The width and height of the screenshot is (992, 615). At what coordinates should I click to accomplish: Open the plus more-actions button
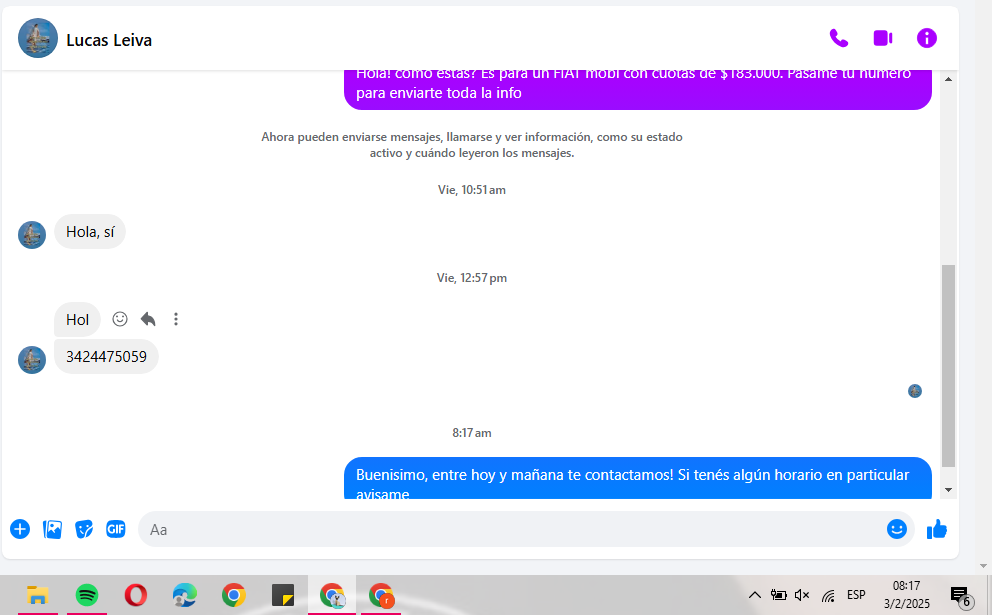click(20, 529)
